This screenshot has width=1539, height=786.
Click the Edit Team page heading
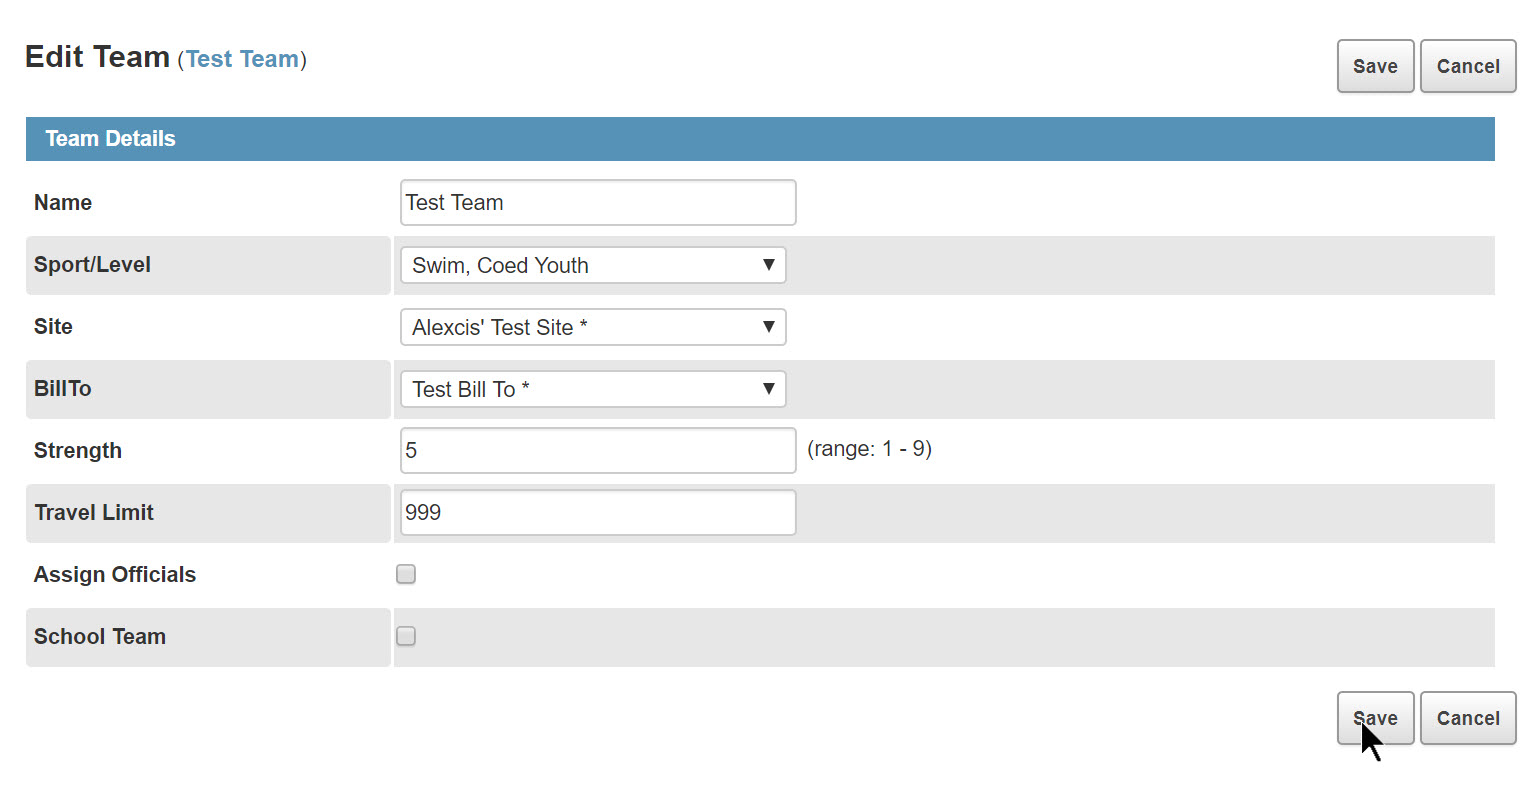point(97,57)
